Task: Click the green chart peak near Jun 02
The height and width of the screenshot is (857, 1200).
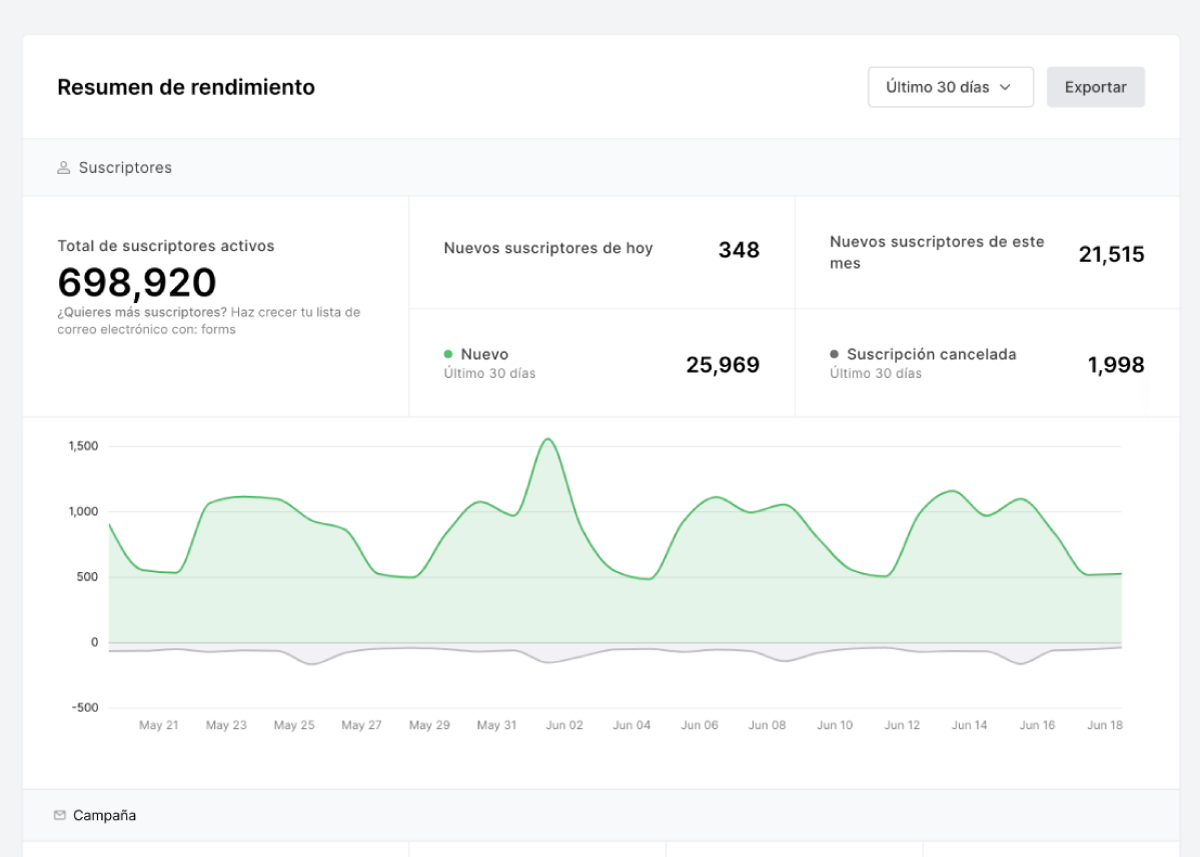Action: click(x=547, y=439)
